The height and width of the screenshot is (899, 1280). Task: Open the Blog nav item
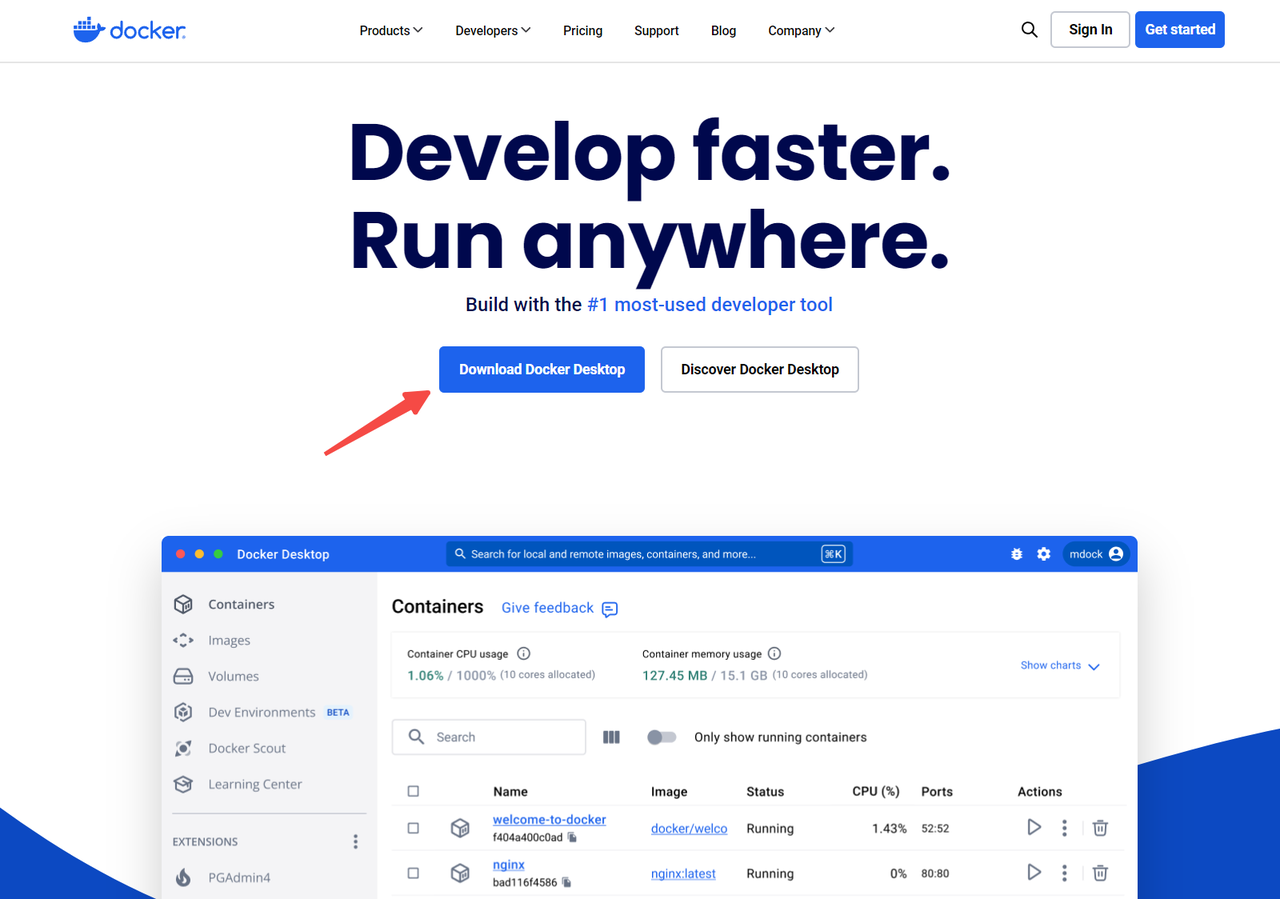pyautogui.click(x=723, y=31)
